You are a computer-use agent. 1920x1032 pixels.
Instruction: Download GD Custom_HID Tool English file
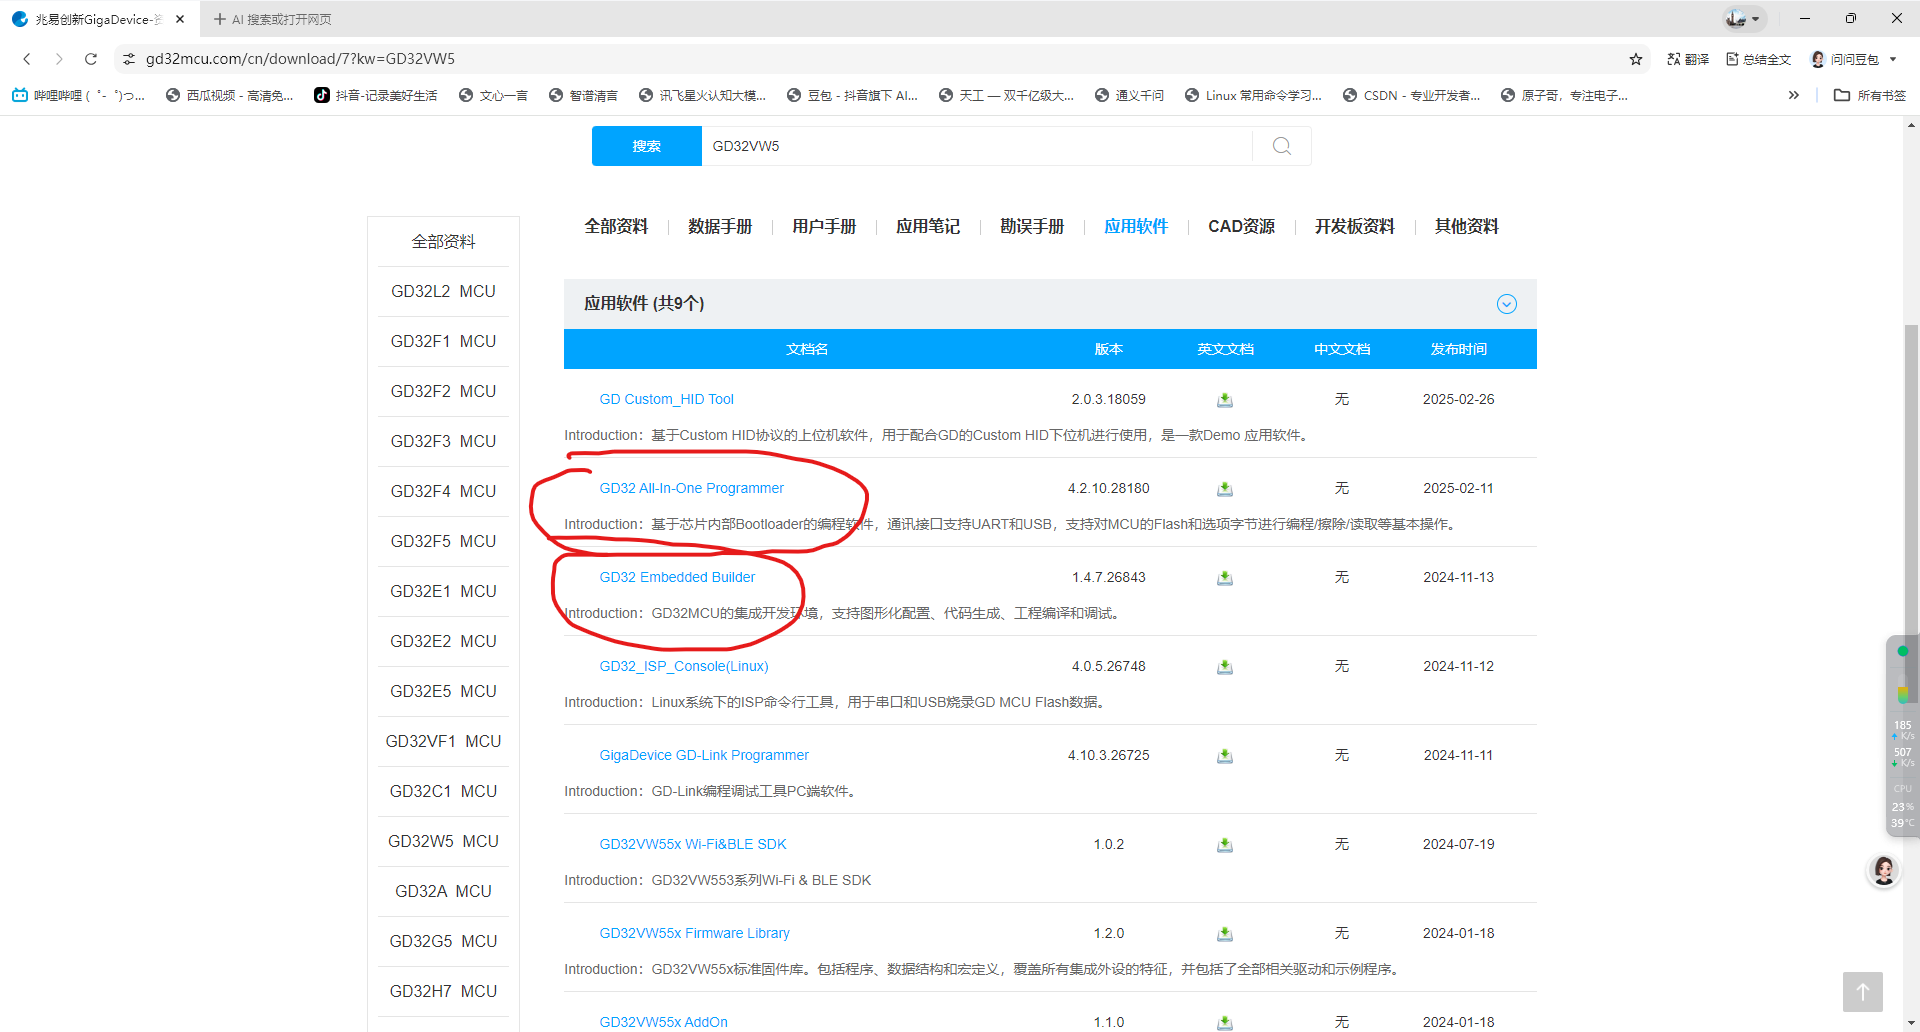[x=1224, y=400]
